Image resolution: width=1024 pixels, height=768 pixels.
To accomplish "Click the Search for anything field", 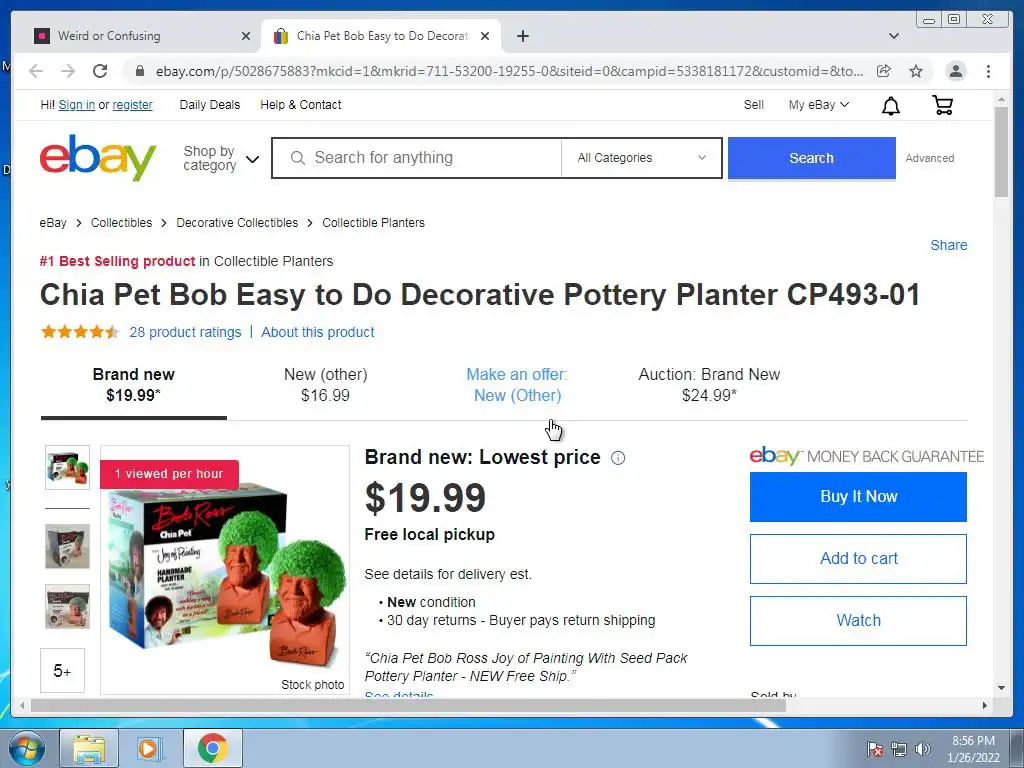I will [416, 158].
